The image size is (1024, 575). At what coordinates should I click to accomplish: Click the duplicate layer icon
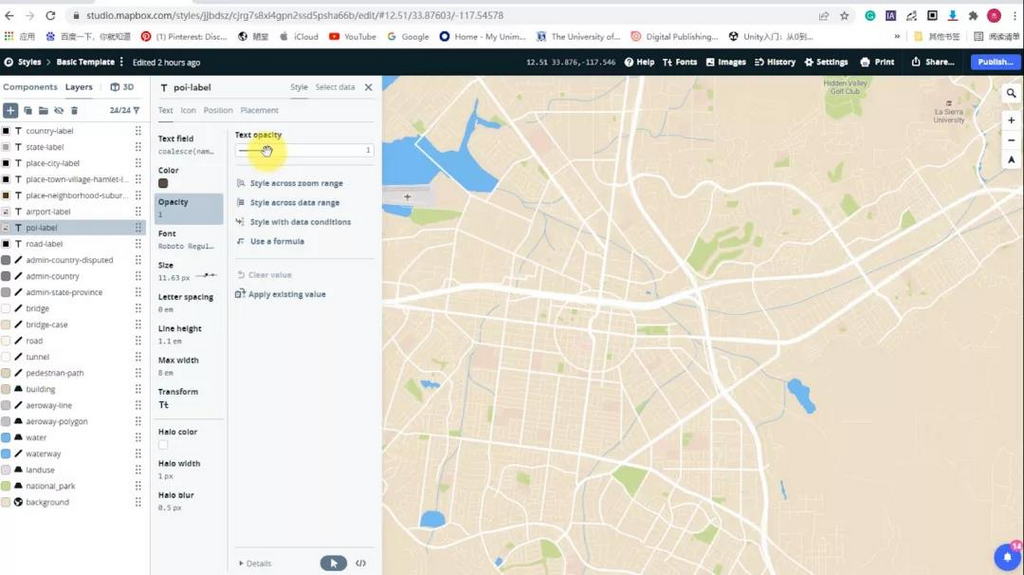(28, 110)
